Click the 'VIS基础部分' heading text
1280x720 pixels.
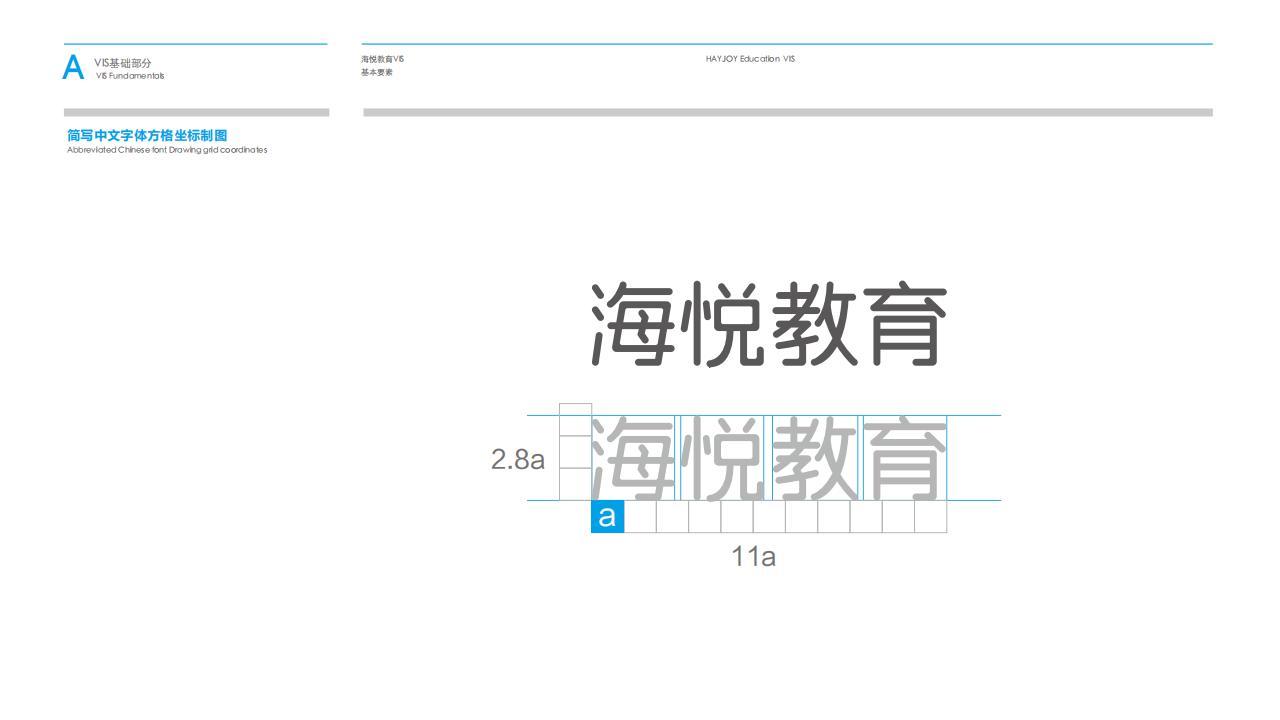pos(123,64)
